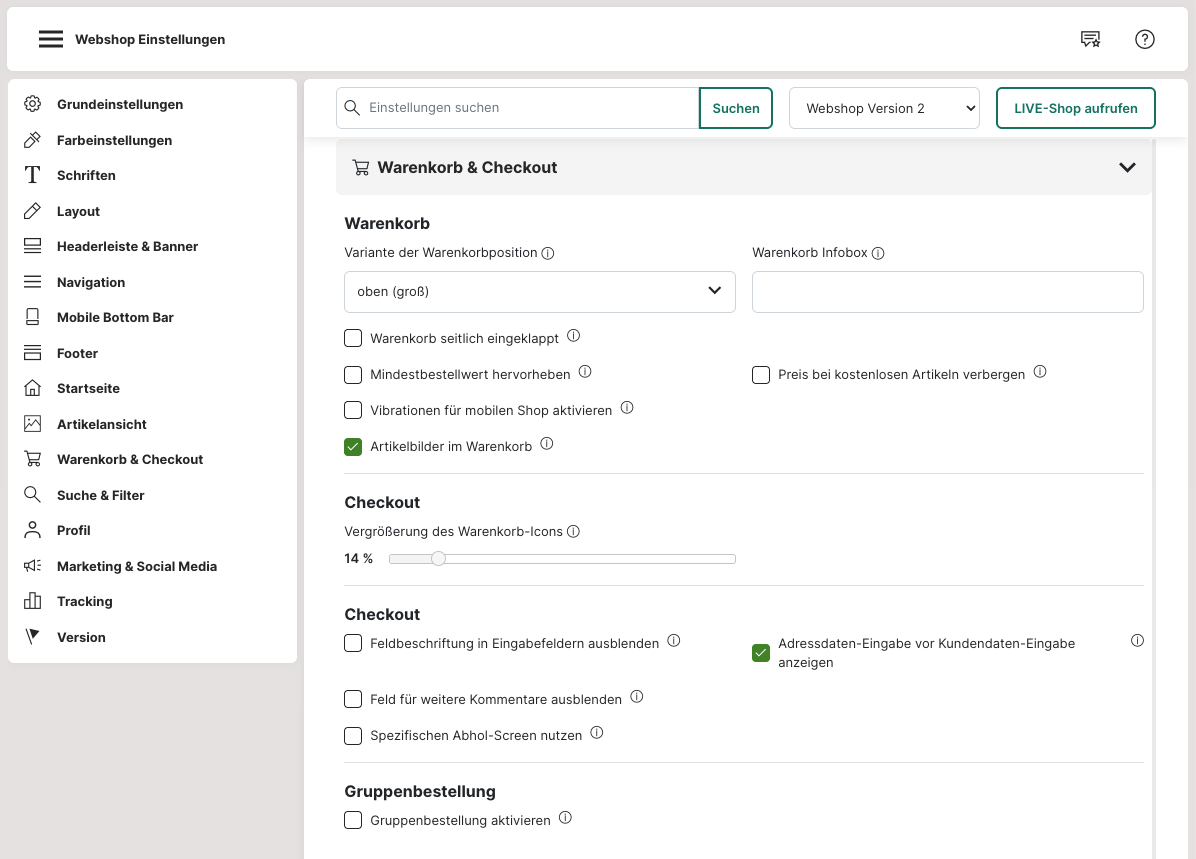The height and width of the screenshot is (859, 1196).
Task: Click the Grundeinstellungen gear icon
Action: [x=33, y=104]
